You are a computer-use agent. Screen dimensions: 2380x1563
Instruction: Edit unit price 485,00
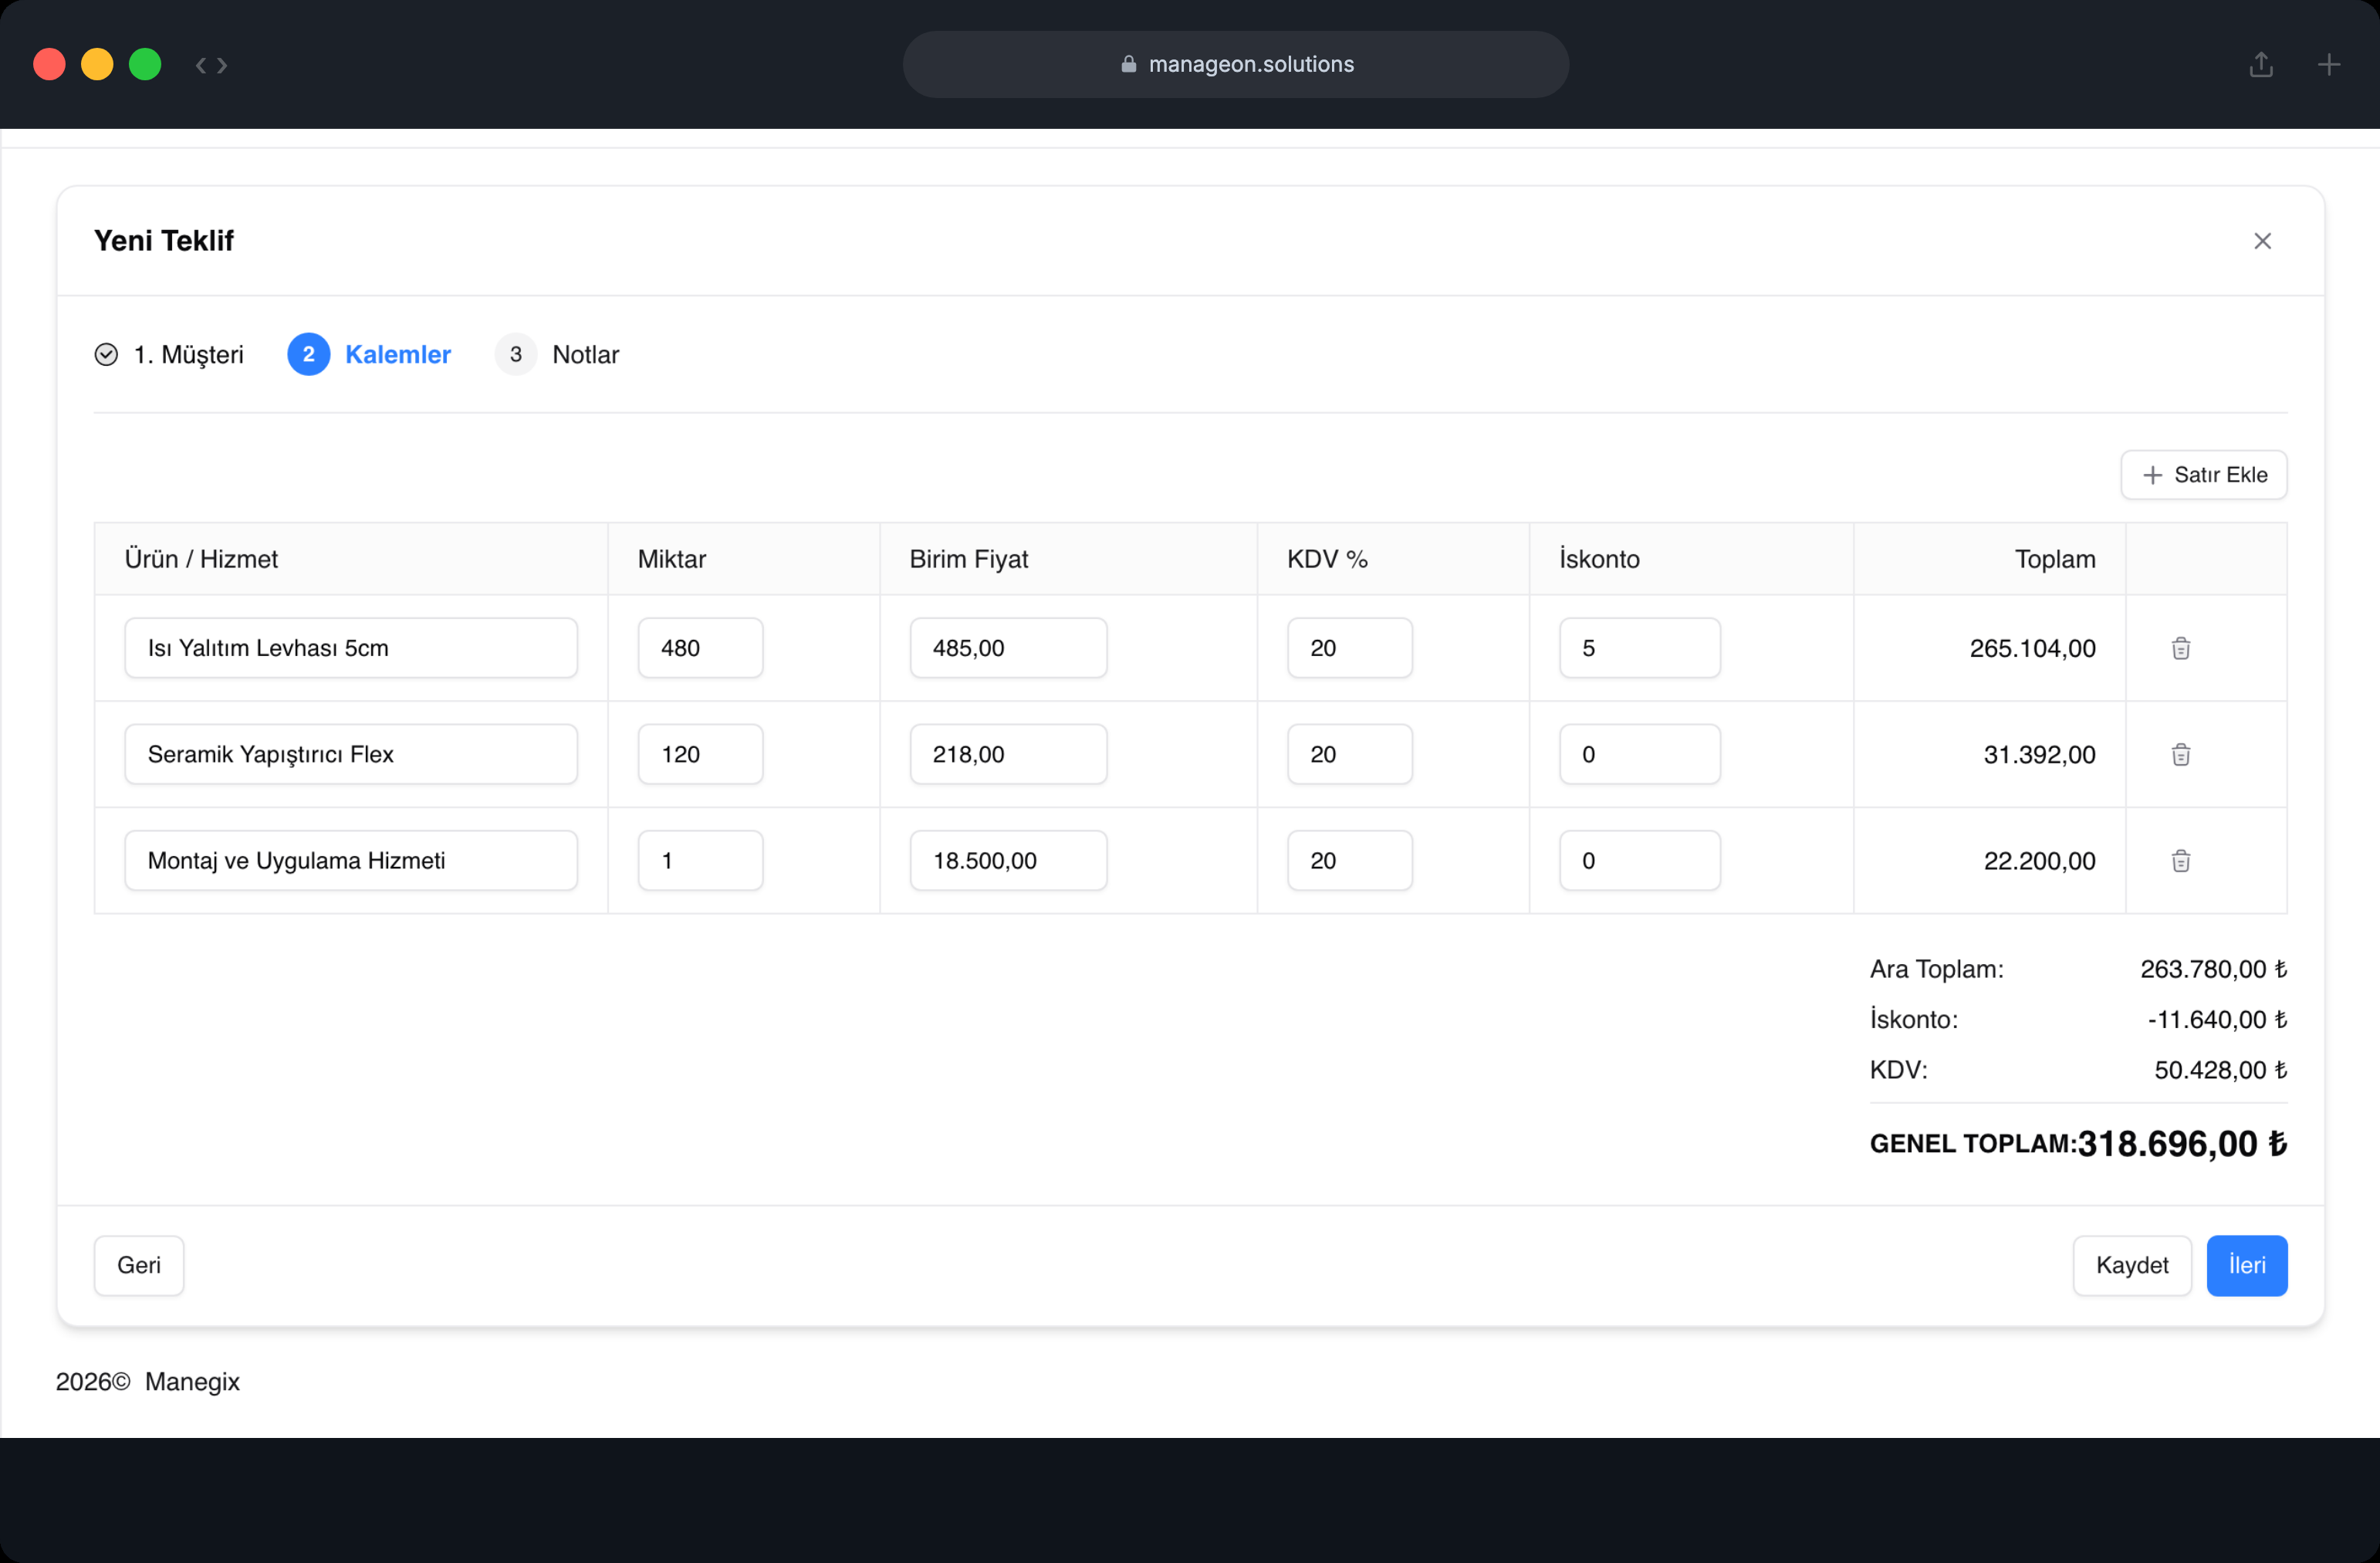tap(1008, 648)
